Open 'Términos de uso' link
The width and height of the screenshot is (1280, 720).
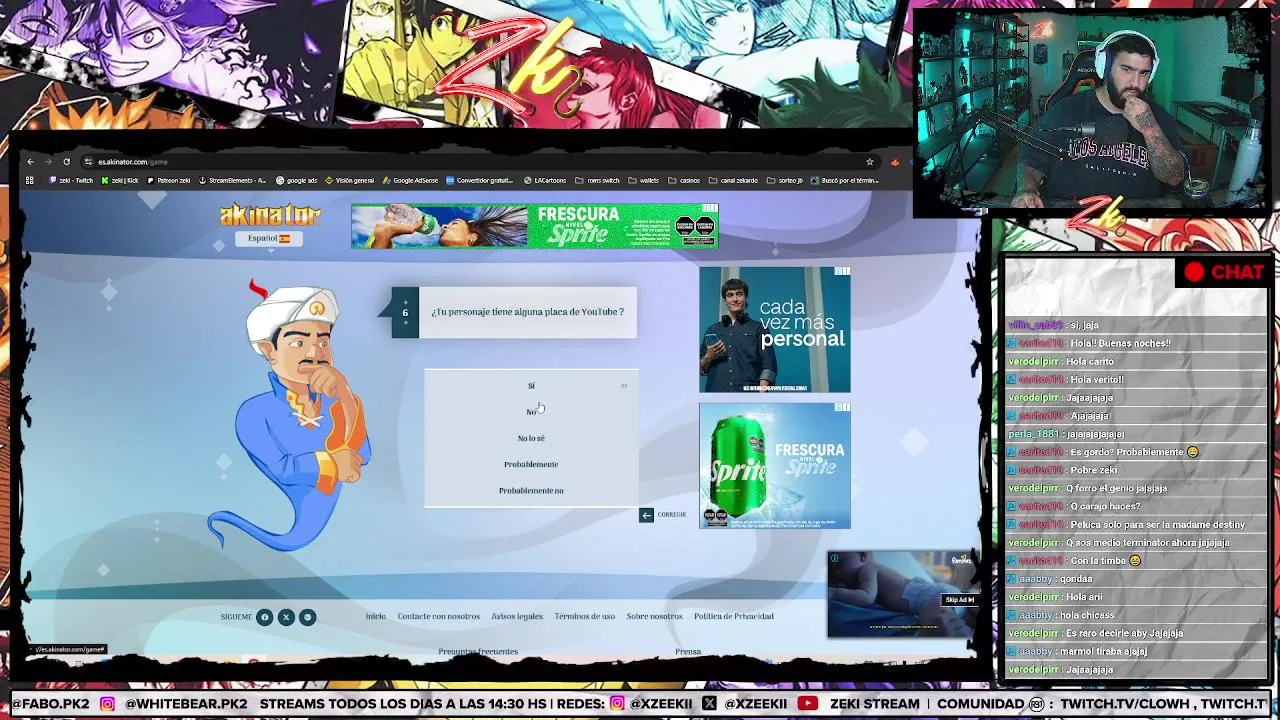click(x=585, y=616)
